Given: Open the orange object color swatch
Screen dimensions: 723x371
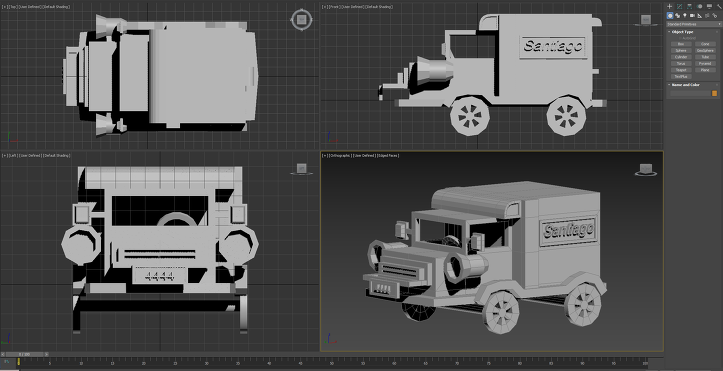Looking at the screenshot, I should (x=714, y=94).
